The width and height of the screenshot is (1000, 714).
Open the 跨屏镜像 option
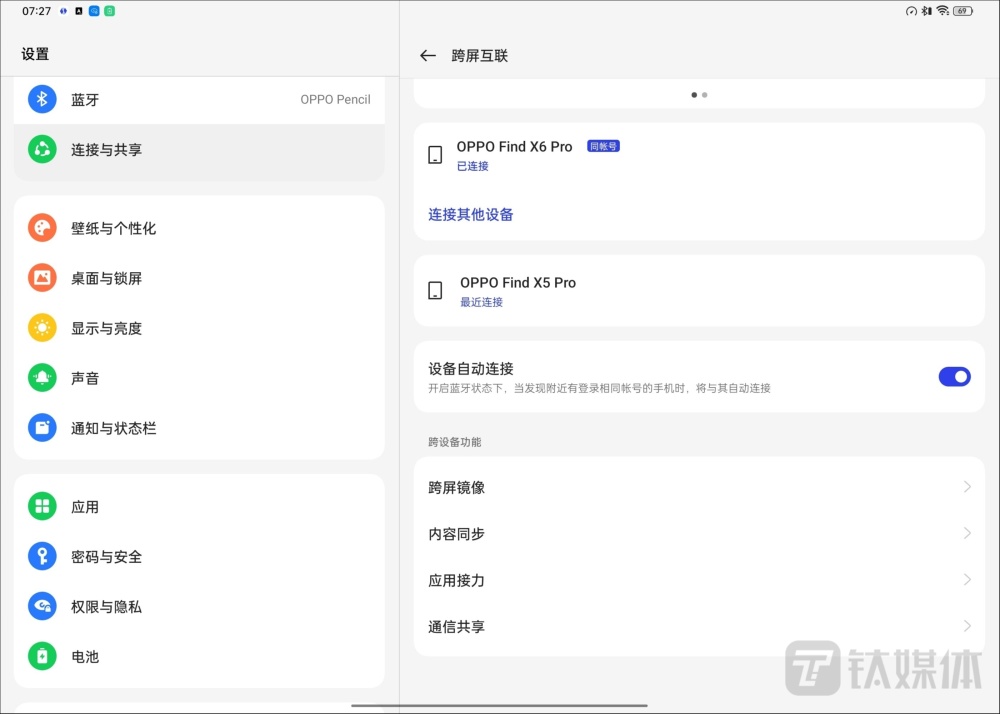point(700,487)
